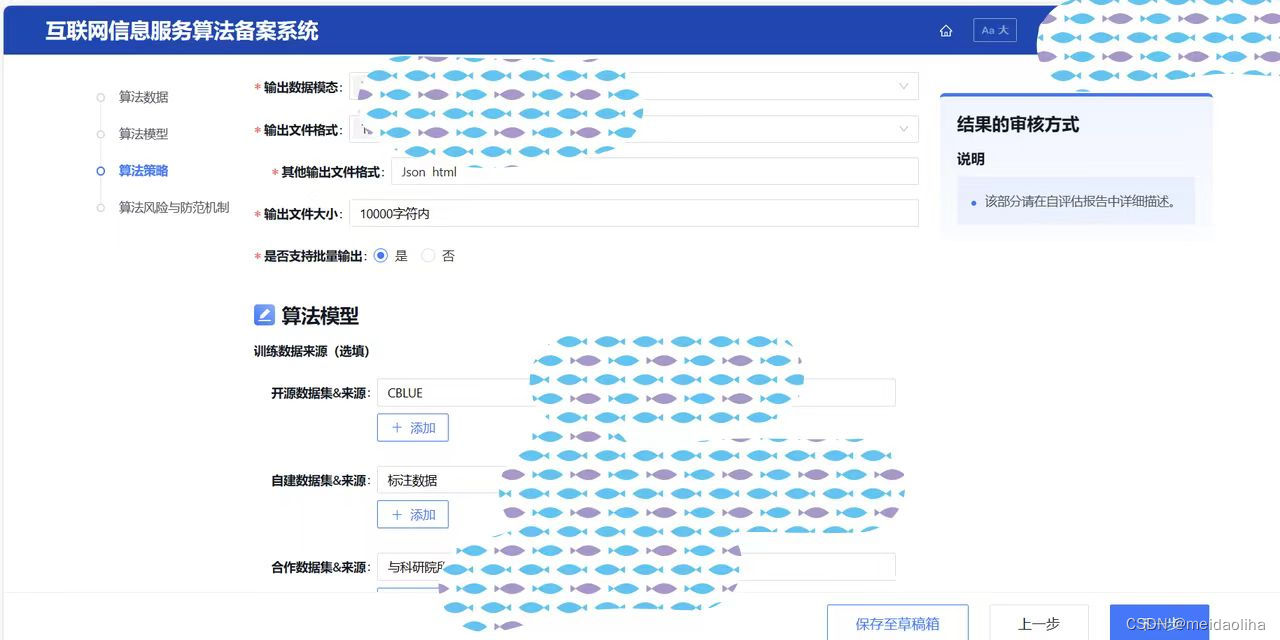Select the 否 radio for batch output
This screenshot has width=1280, height=640.
point(428,255)
